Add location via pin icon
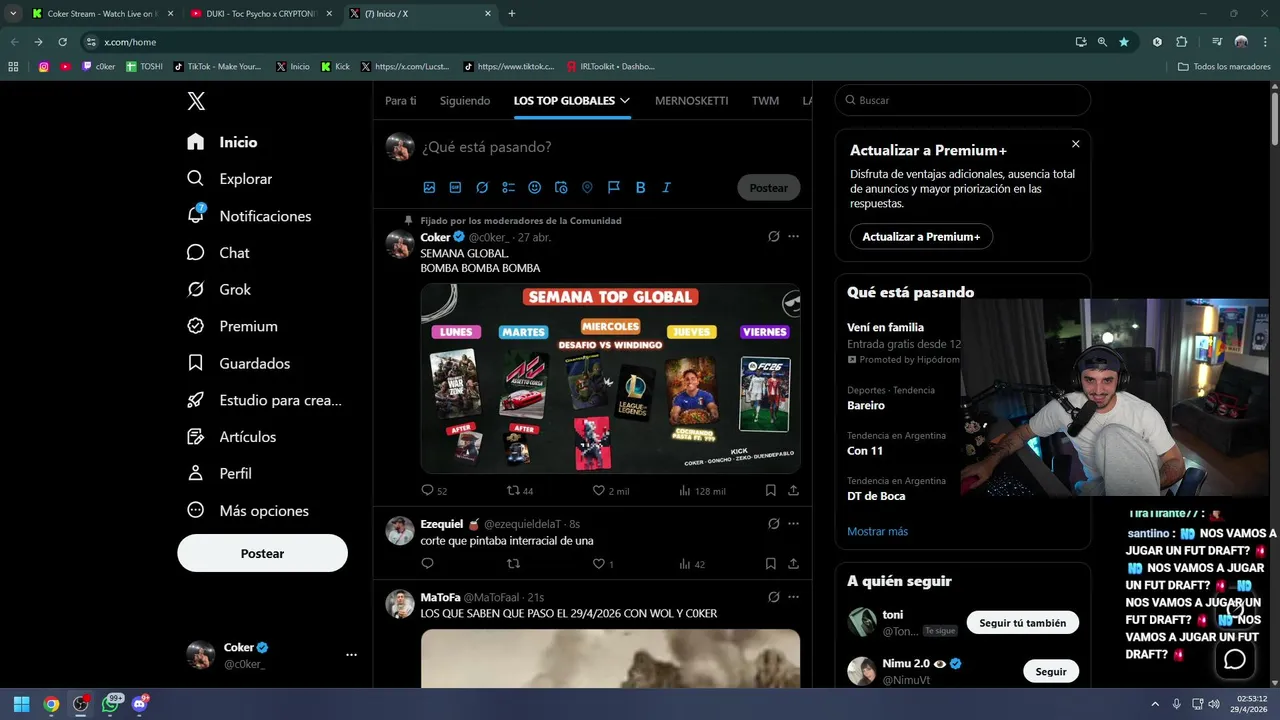Image resolution: width=1280 pixels, height=720 pixels. [x=587, y=187]
